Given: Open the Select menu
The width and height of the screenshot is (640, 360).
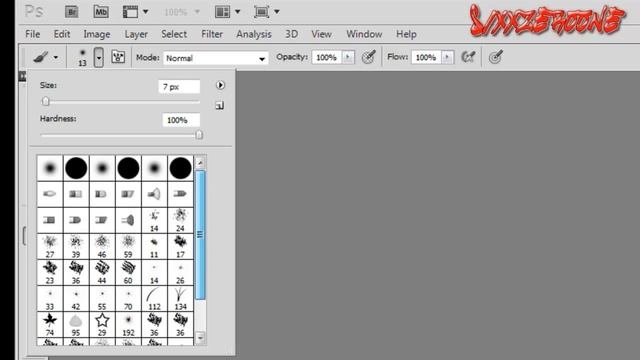Looking at the screenshot, I should coord(174,34).
